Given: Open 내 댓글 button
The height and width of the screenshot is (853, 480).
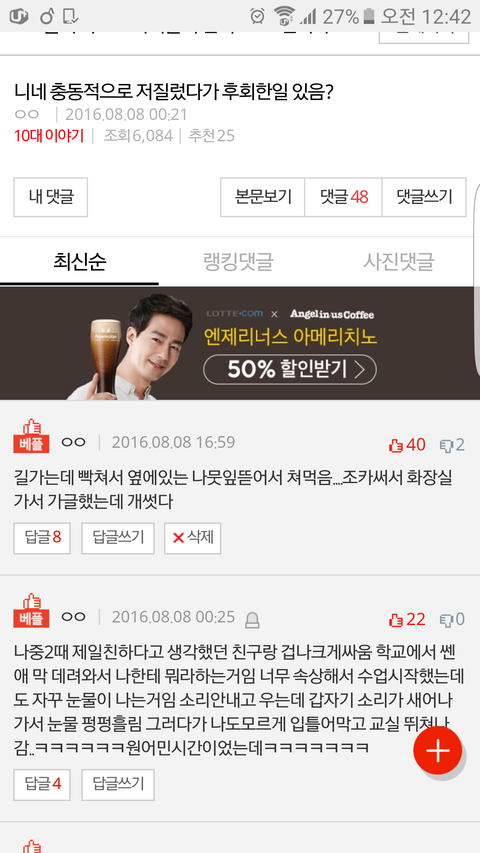Looking at the screenshot, I should pyautogui.click(x=51, y=197).
